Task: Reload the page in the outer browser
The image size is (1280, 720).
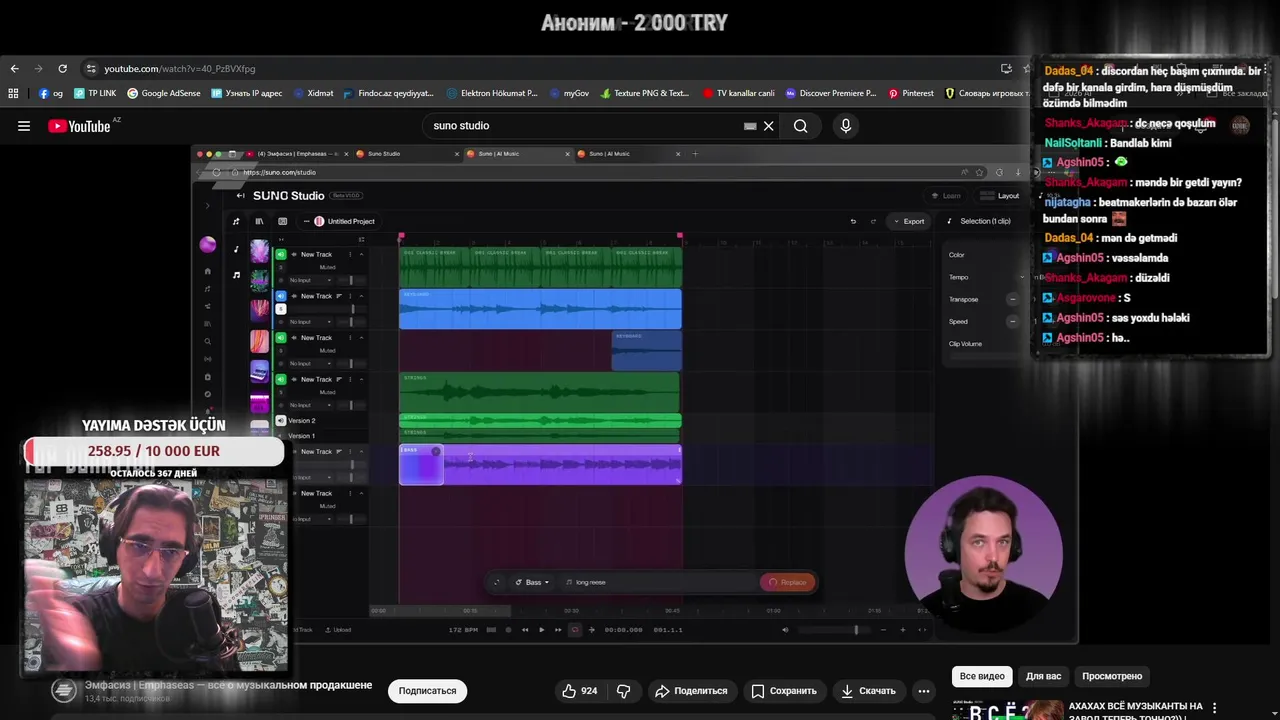Action: (62, 69)
